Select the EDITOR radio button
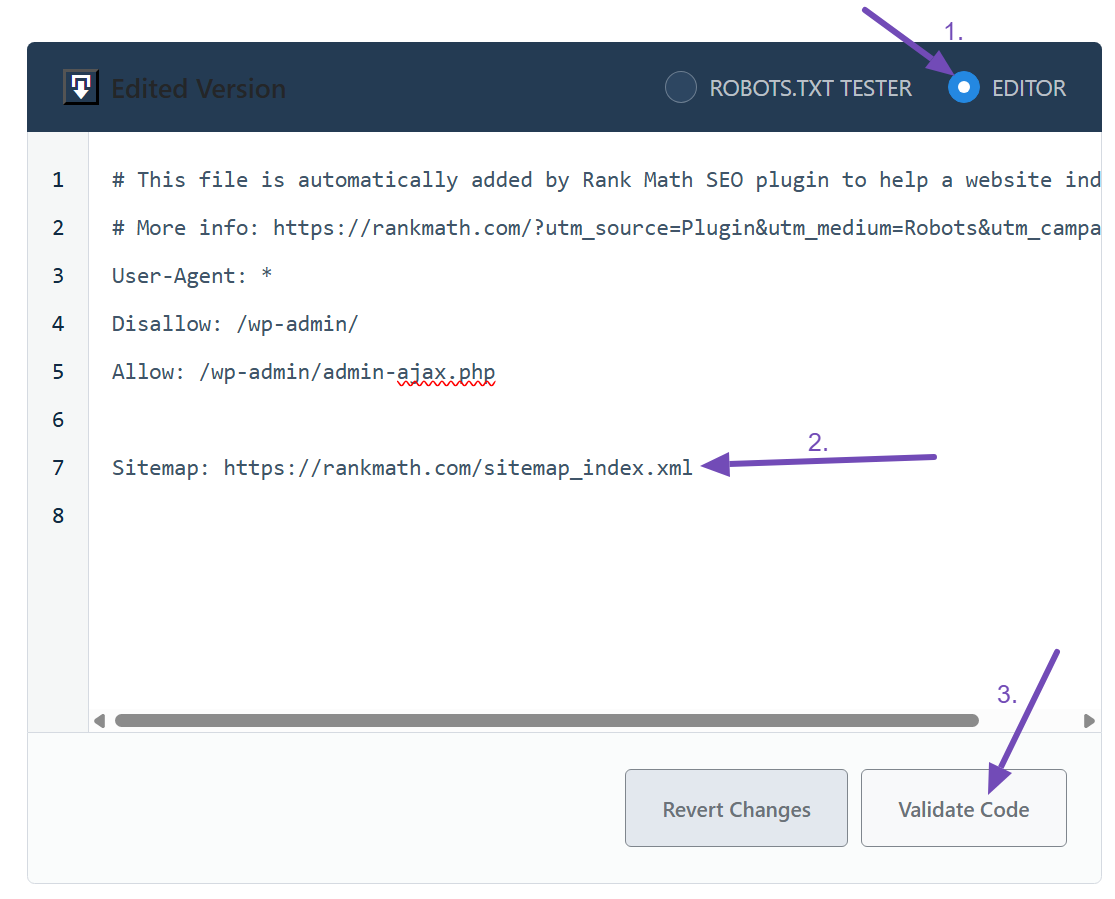Screen dimensions: 1115x899 pos(963,88)
